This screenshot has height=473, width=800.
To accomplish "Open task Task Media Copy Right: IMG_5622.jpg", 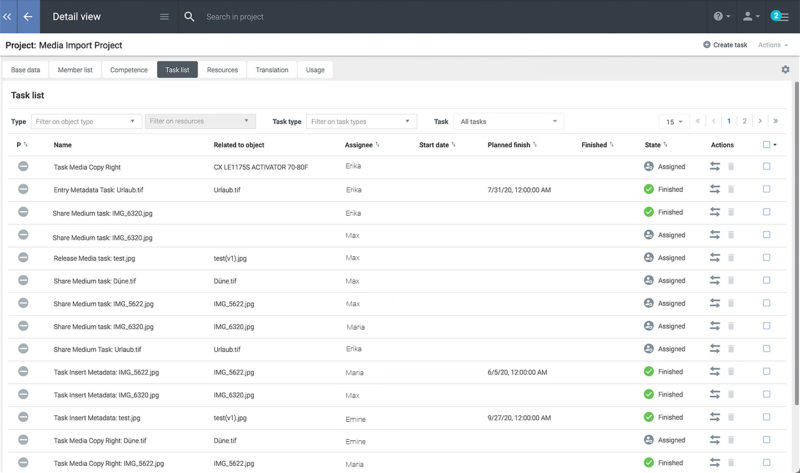I will pos(109,463).
